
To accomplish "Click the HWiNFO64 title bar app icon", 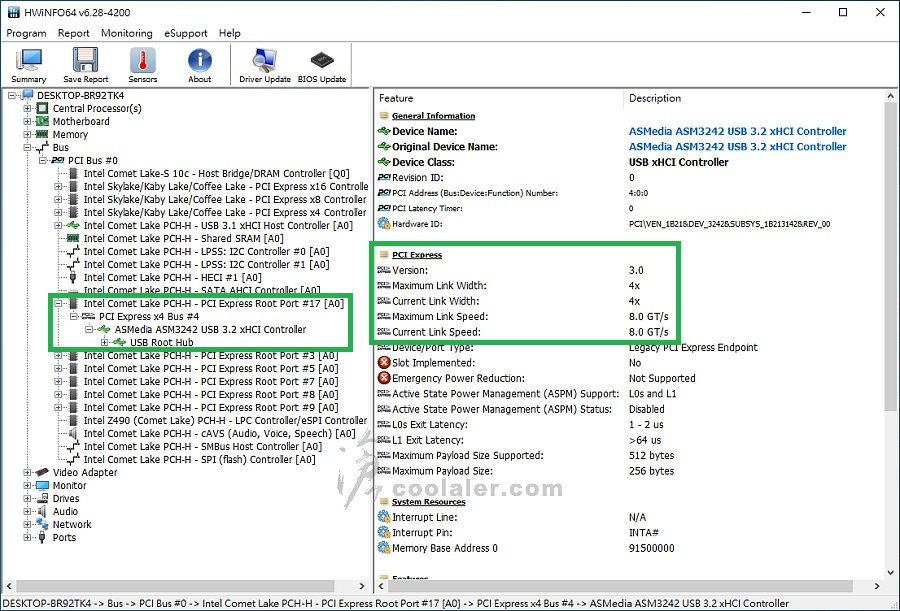I will point(13,12).
